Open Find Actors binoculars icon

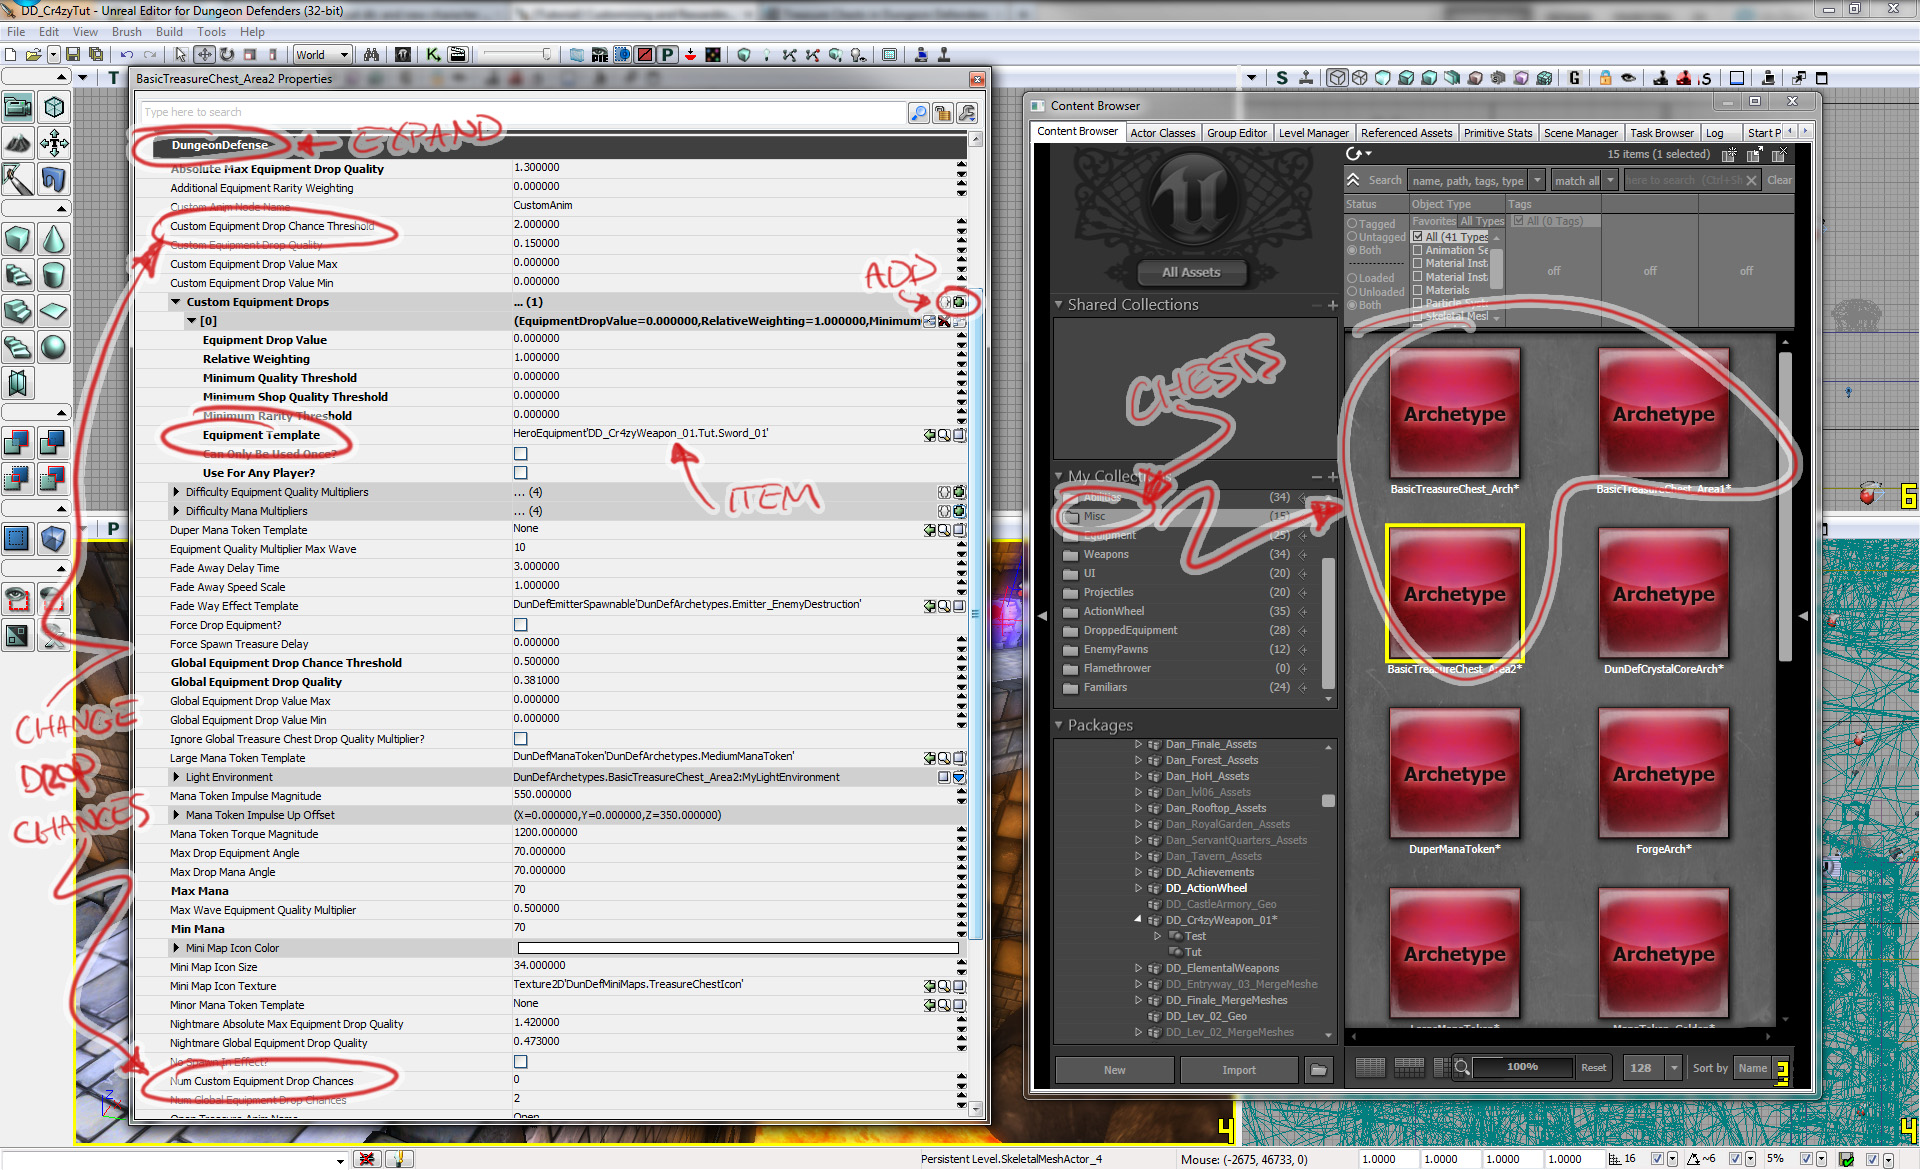(x=371, y=55)
